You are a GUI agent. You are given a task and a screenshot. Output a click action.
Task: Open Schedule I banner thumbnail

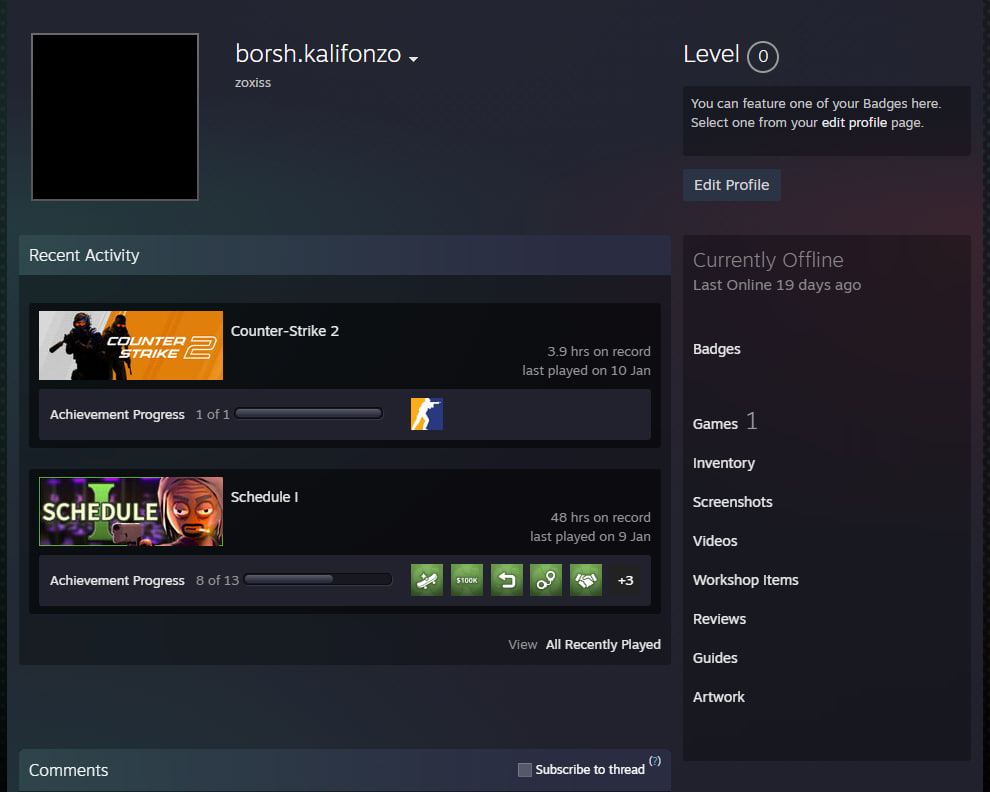[131, 512]
